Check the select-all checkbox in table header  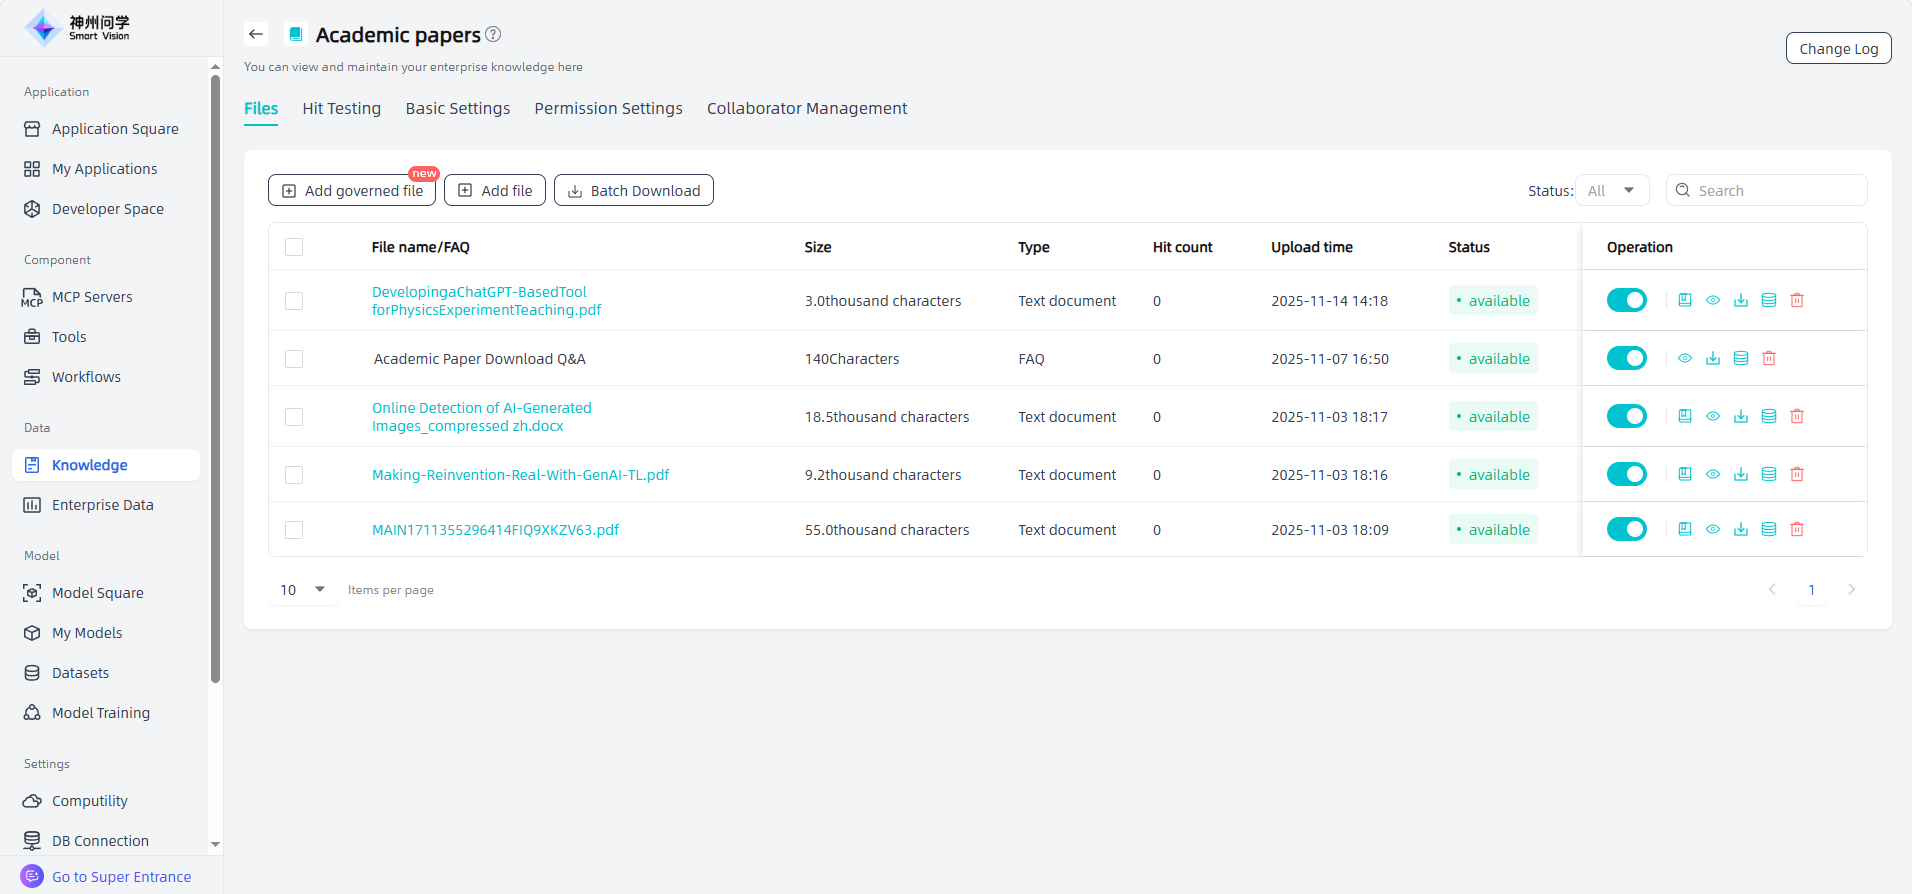(x=294, y=247)
